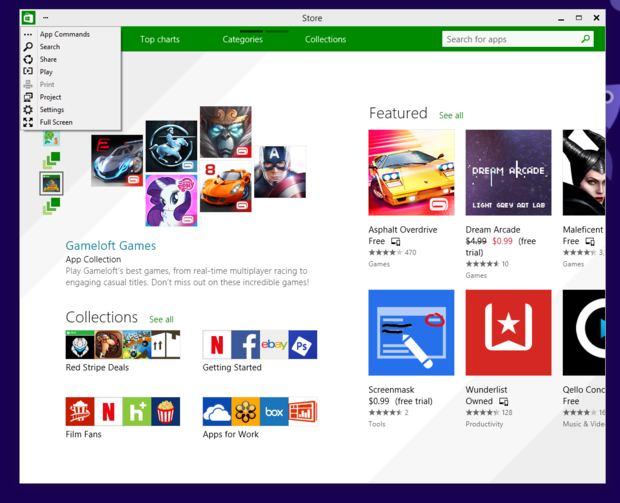Click the Dream Arcade title text

(493, 230)
